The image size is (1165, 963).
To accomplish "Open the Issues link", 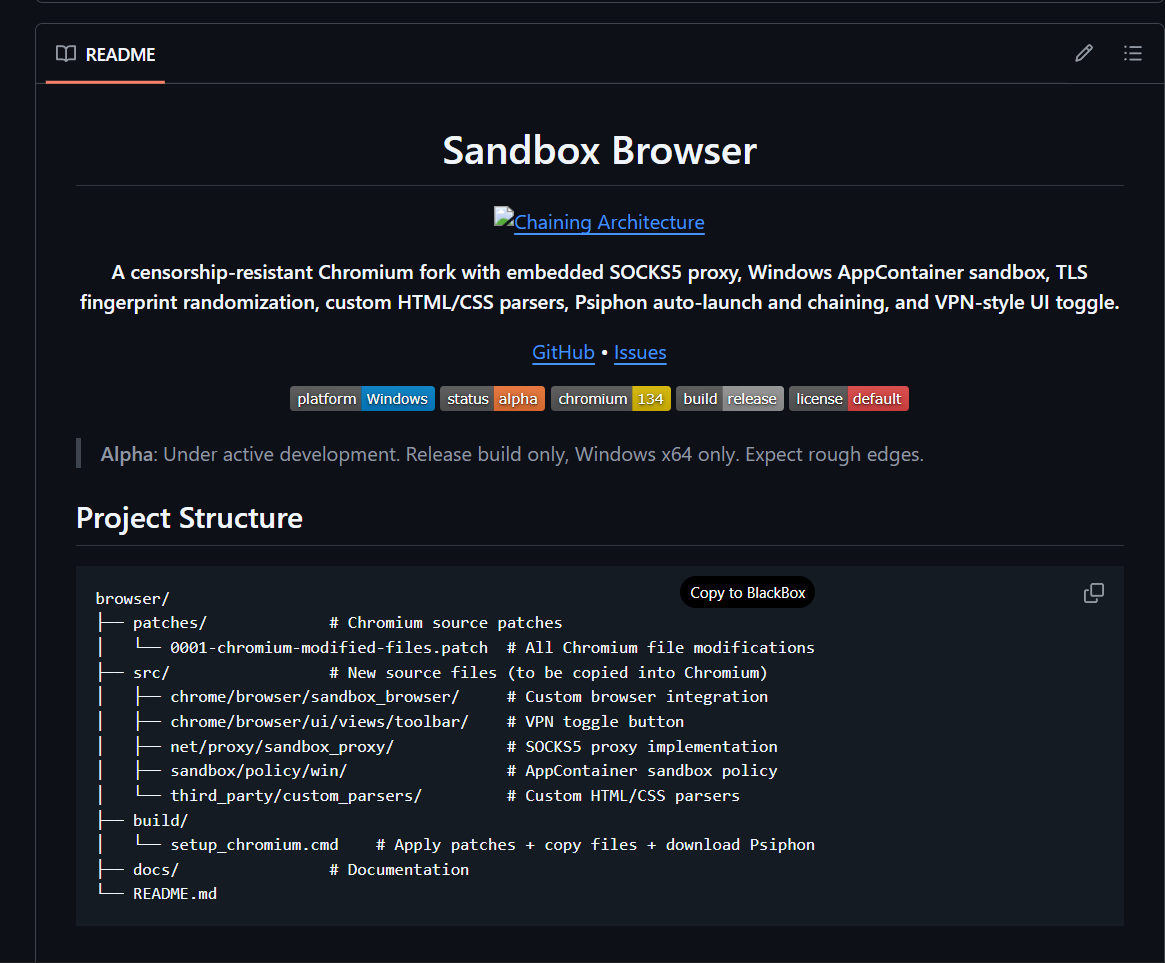I will click(x=640, y=352).
